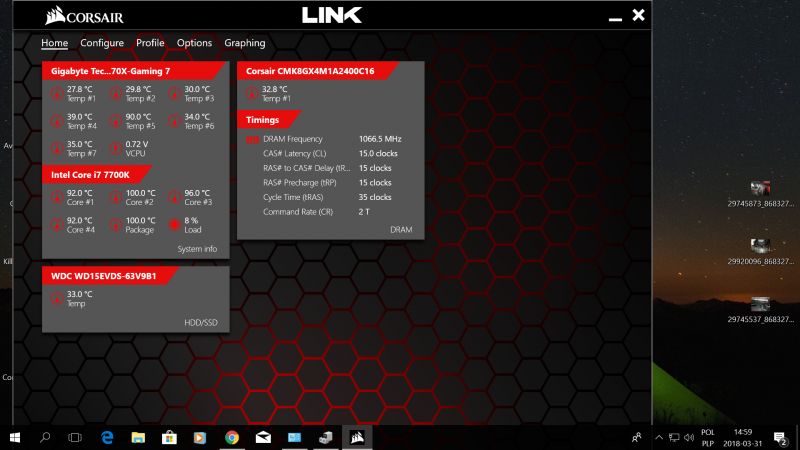Open Microsoft Store from taskbar
Image resolution: width=800 pixels, height=450 pixels.
coord(169,437)
